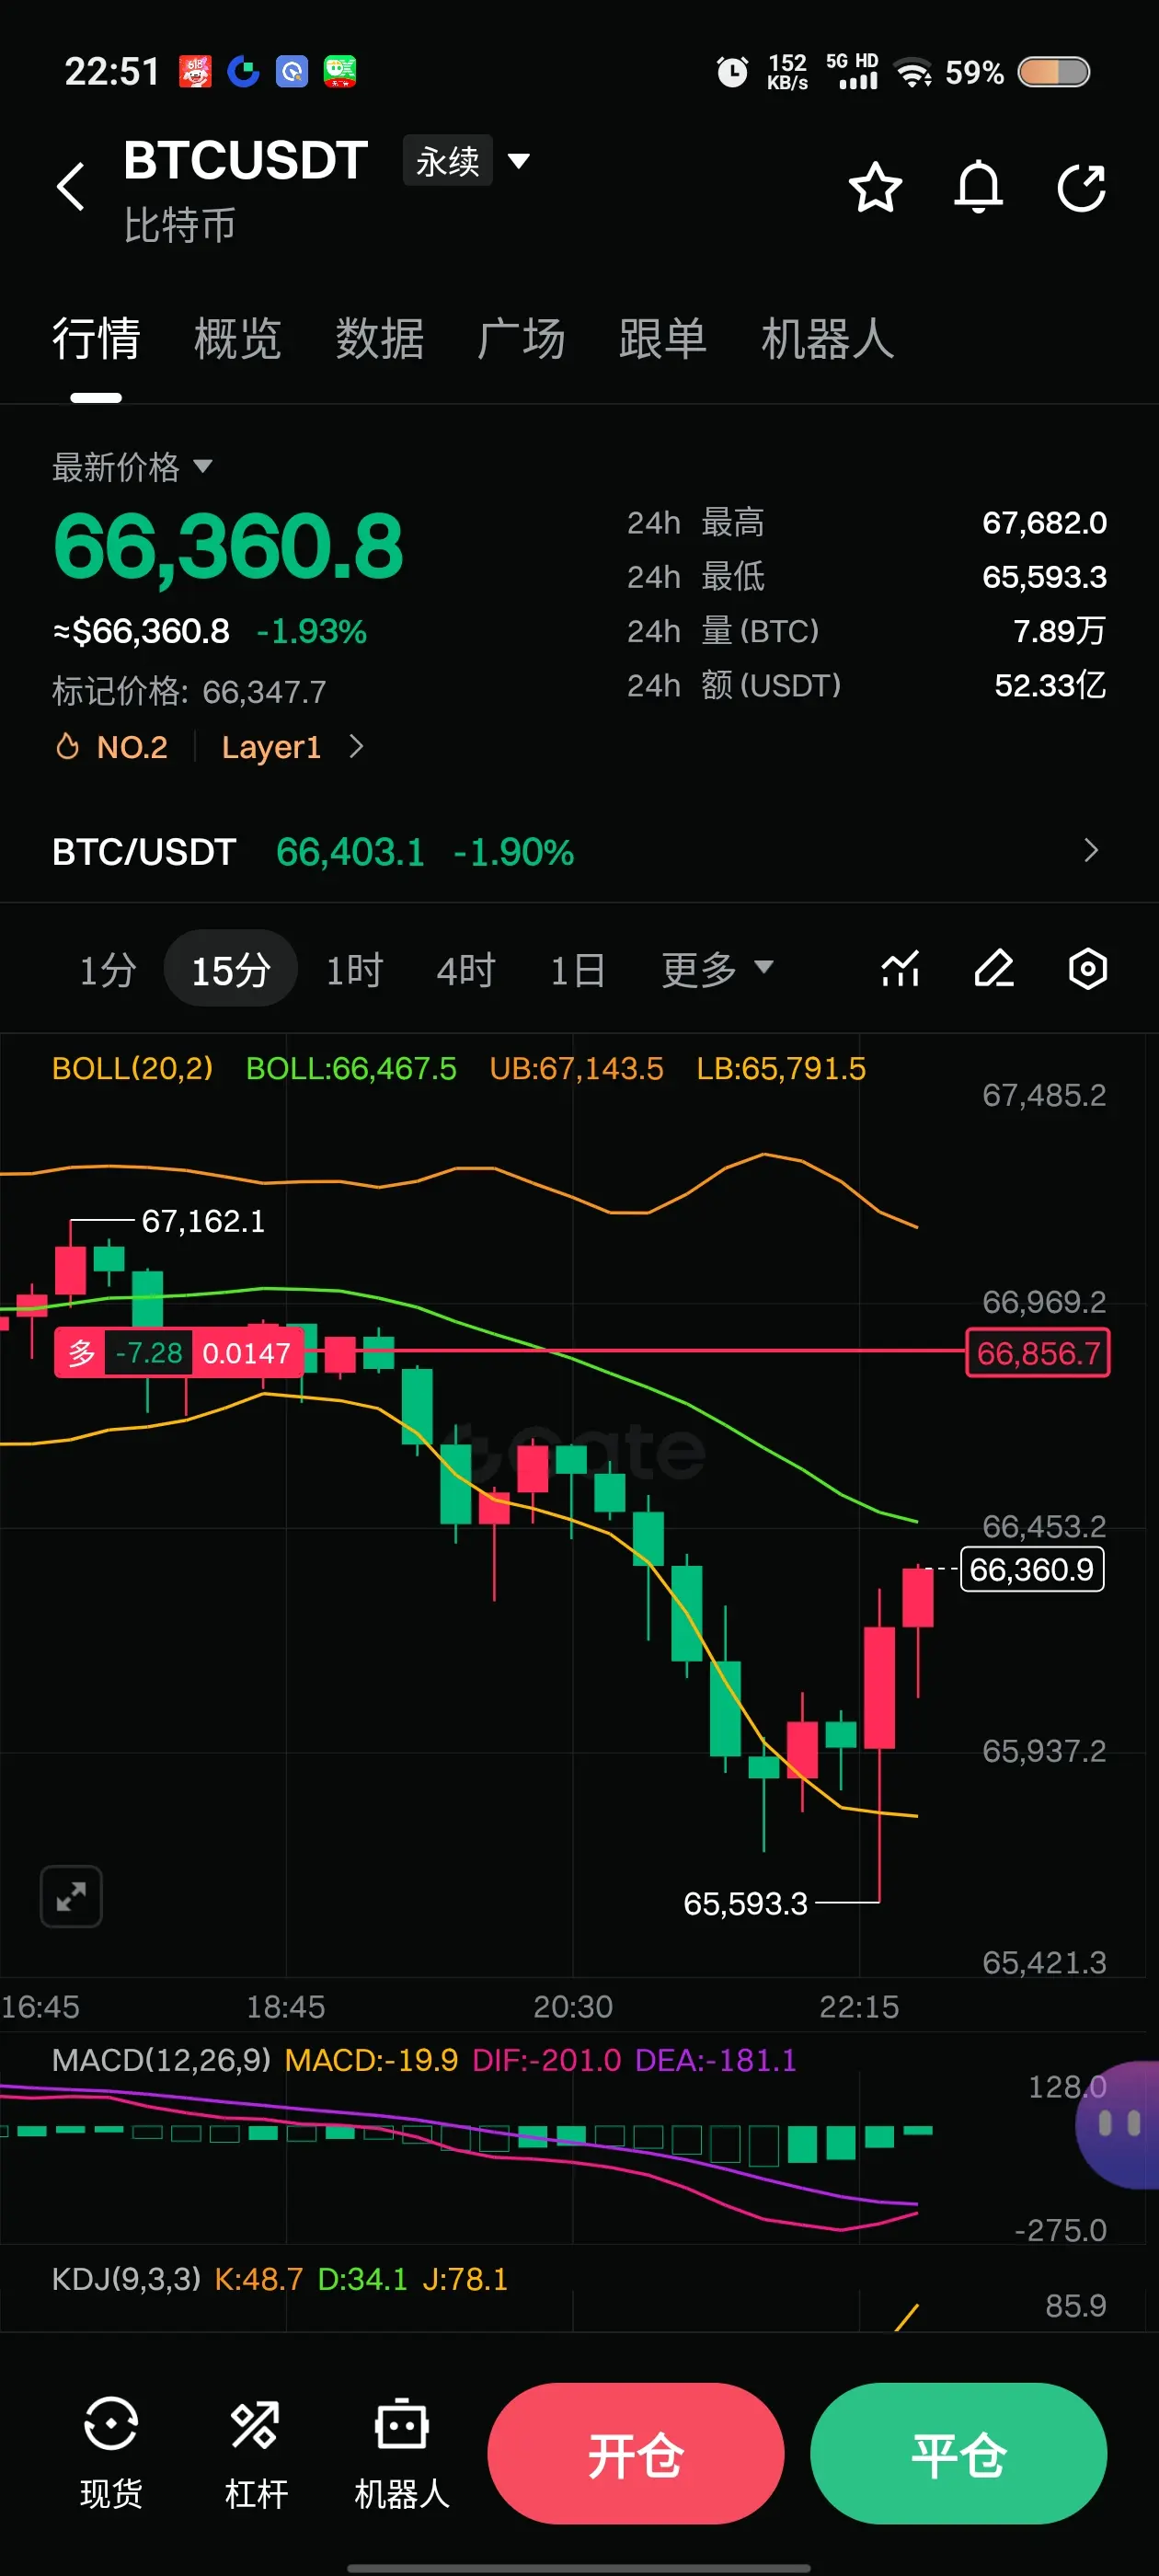Tap the 24h low value 65,593.3

pos(1044,577)
